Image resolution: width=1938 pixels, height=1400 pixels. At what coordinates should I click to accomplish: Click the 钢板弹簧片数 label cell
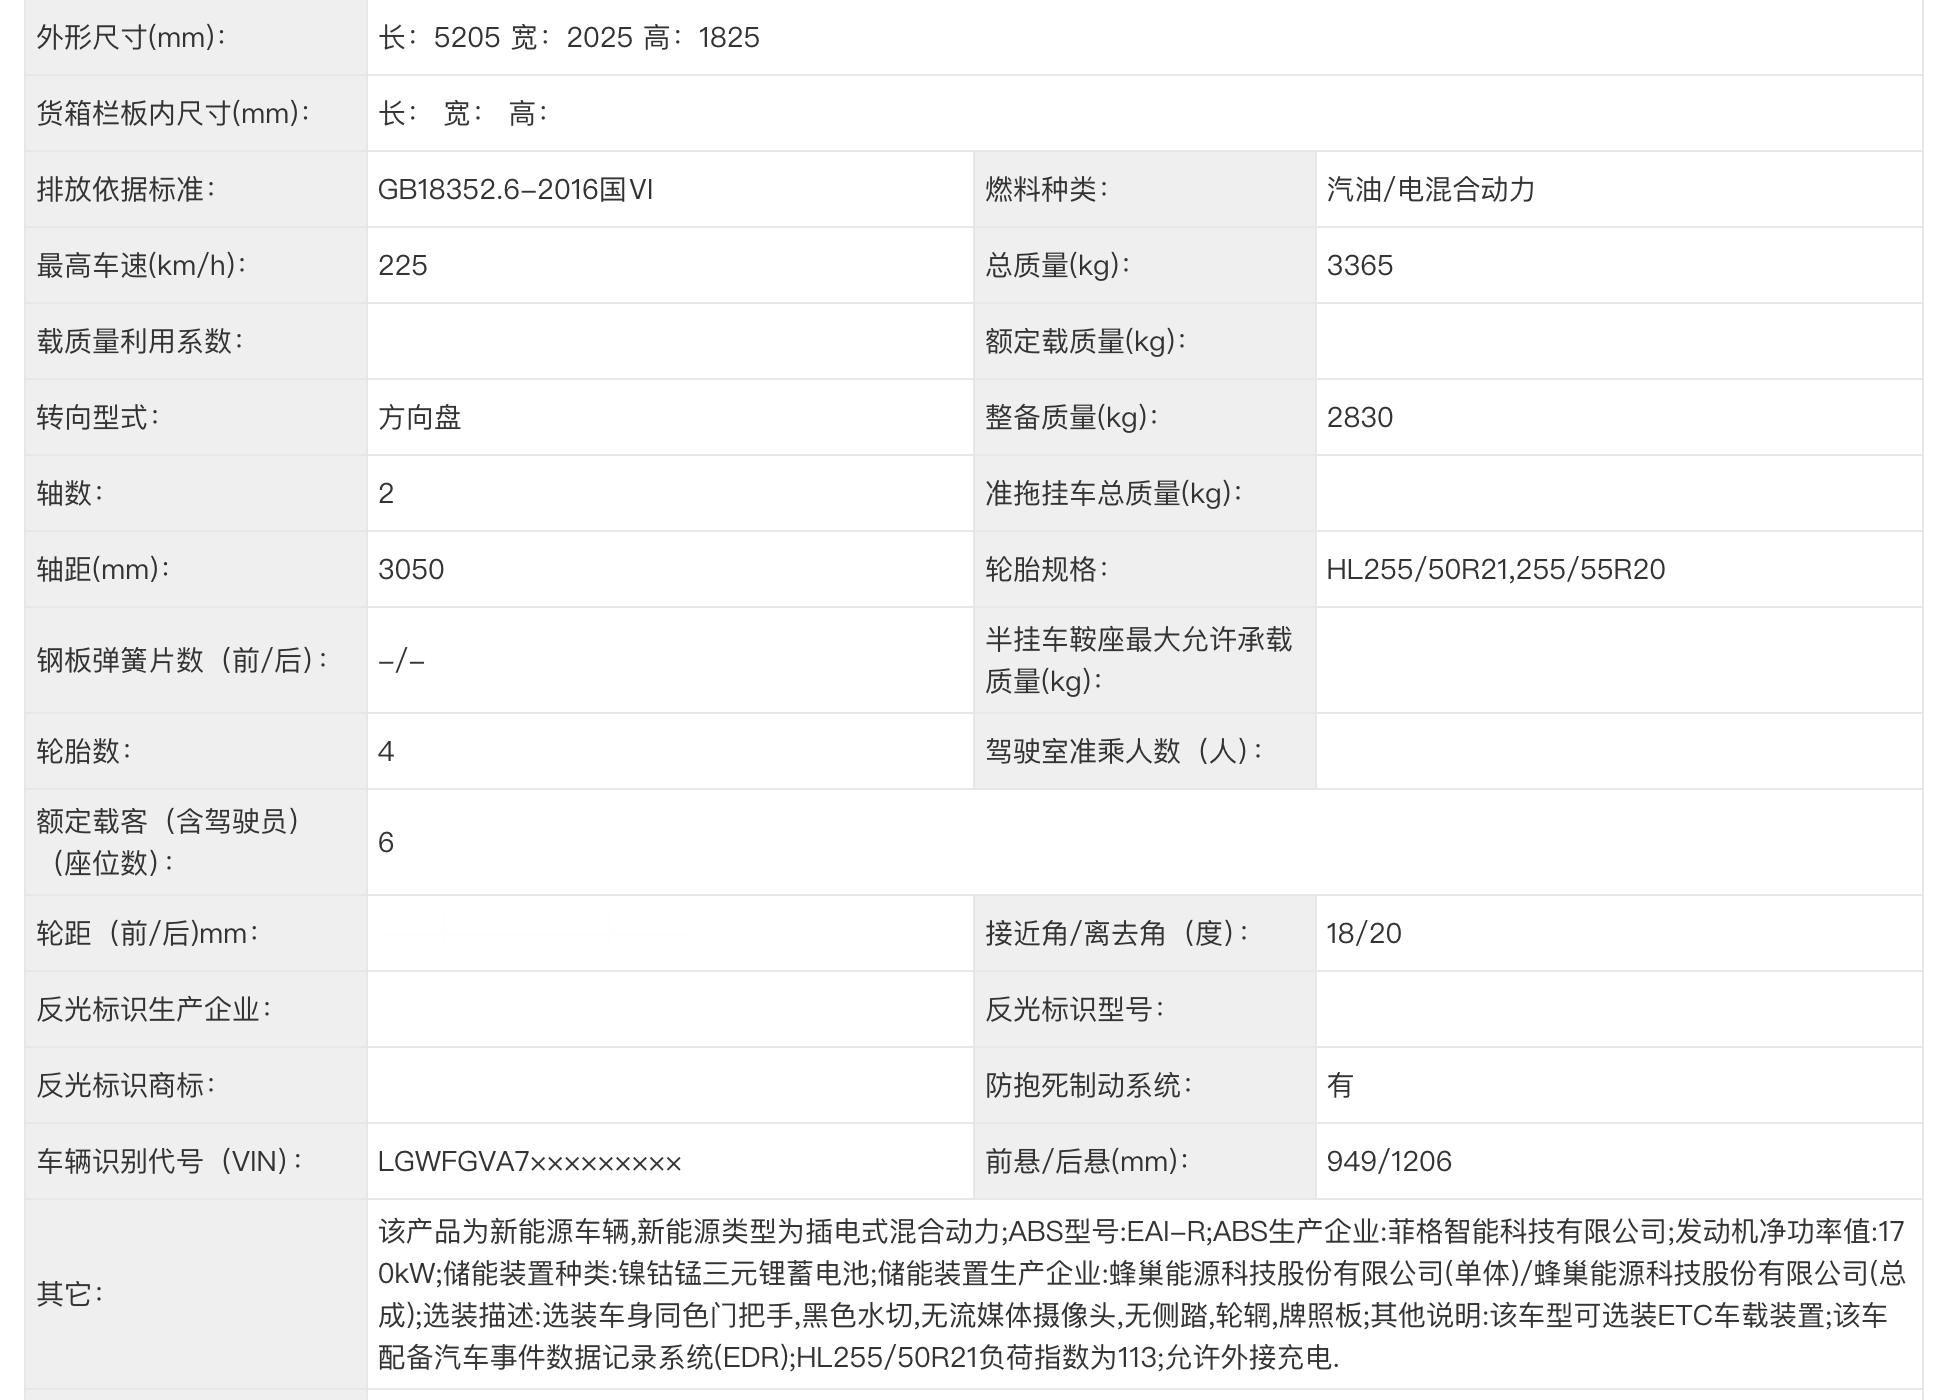(x=183, y=661)
